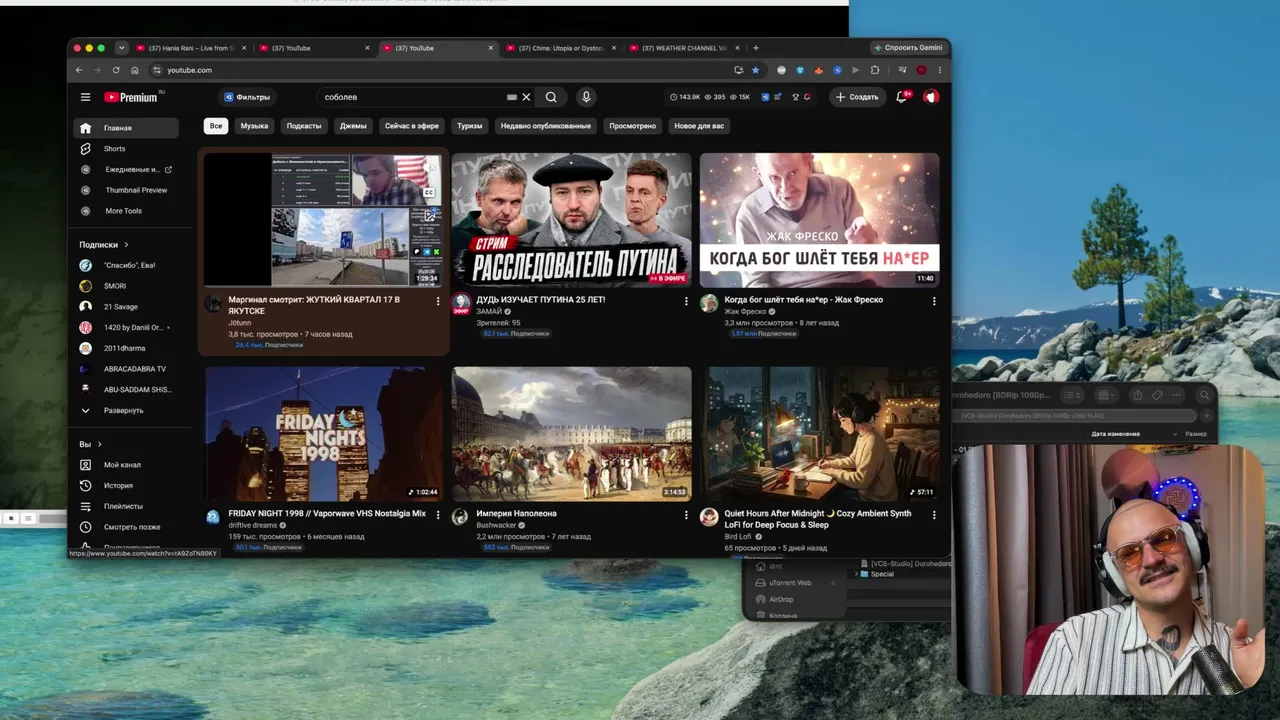Open Thumbnail Preview tool in sidebar

(x=126, y=190)
